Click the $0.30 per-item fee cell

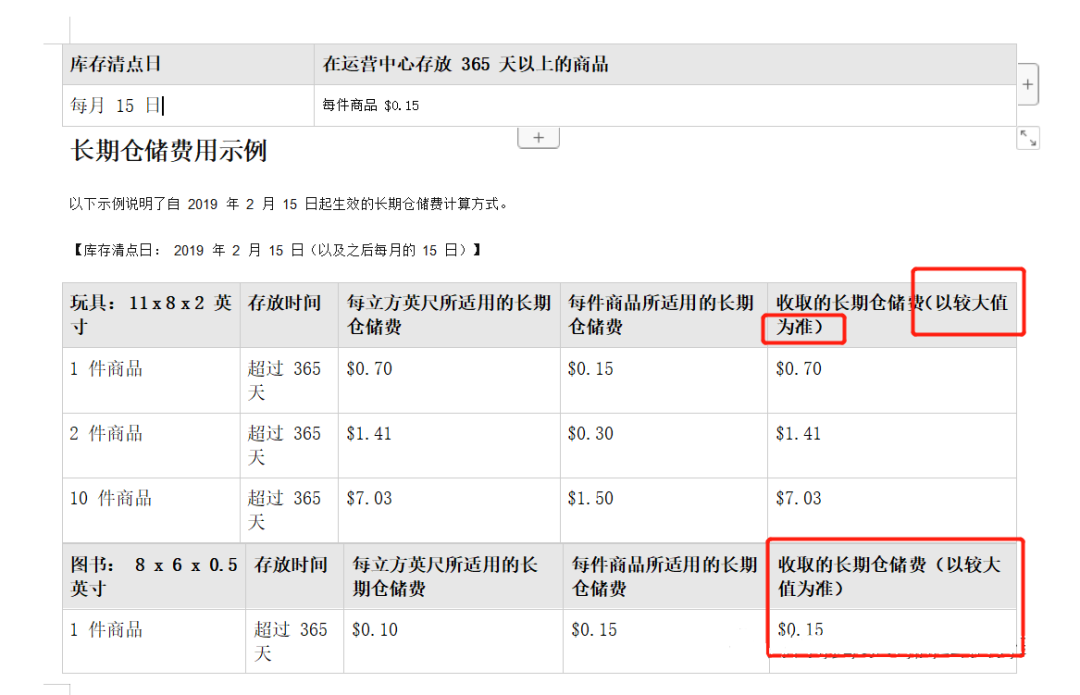(x=664, y=446)
